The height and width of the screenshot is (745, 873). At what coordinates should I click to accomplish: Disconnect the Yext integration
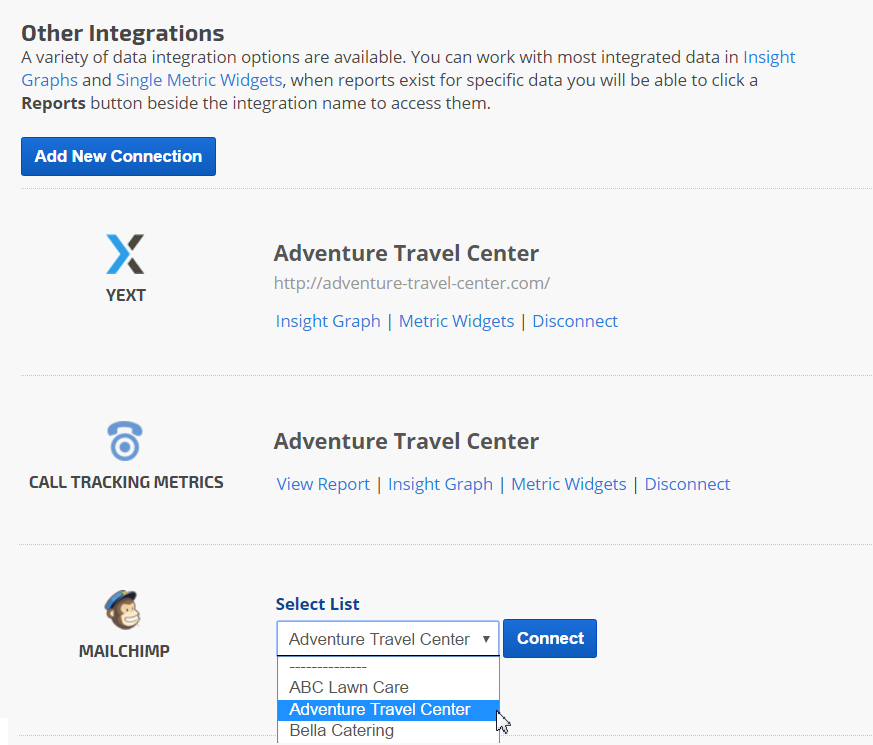coord(575,321)
